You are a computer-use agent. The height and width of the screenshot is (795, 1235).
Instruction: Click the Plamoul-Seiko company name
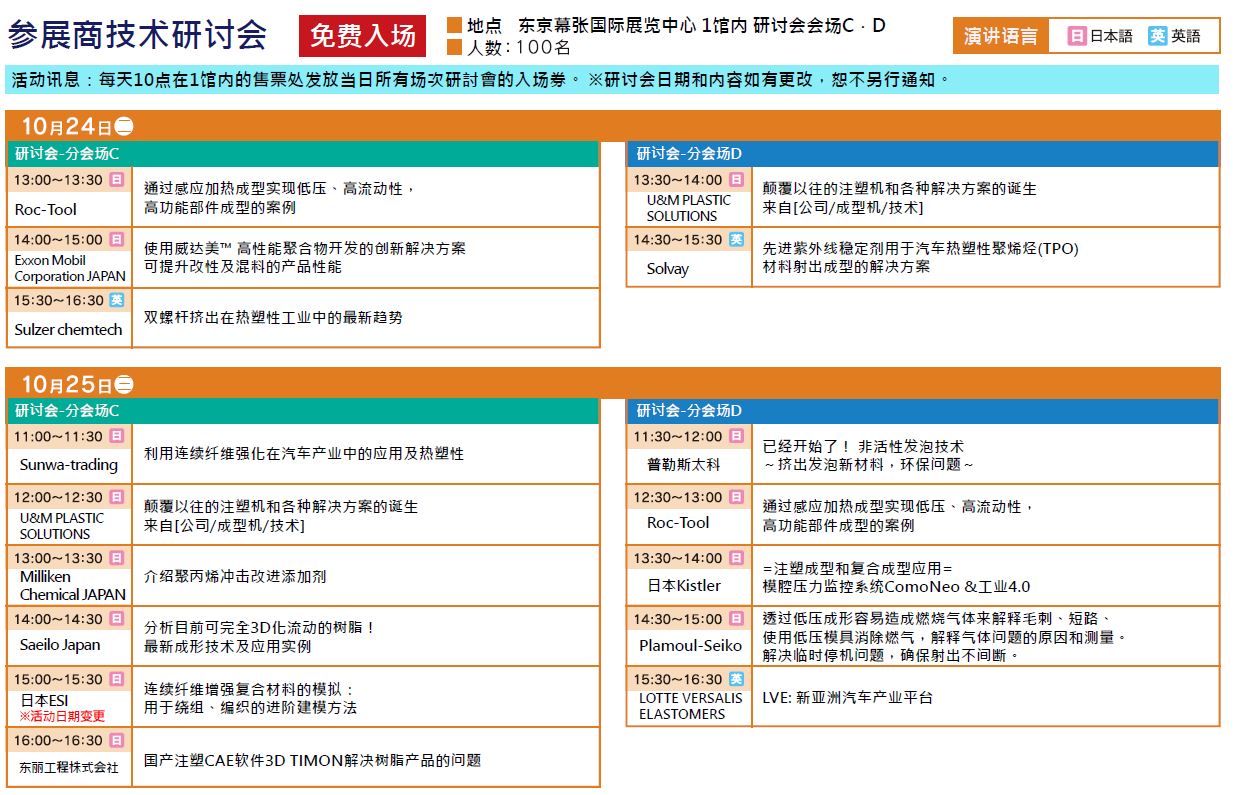[x=689, y=645]
